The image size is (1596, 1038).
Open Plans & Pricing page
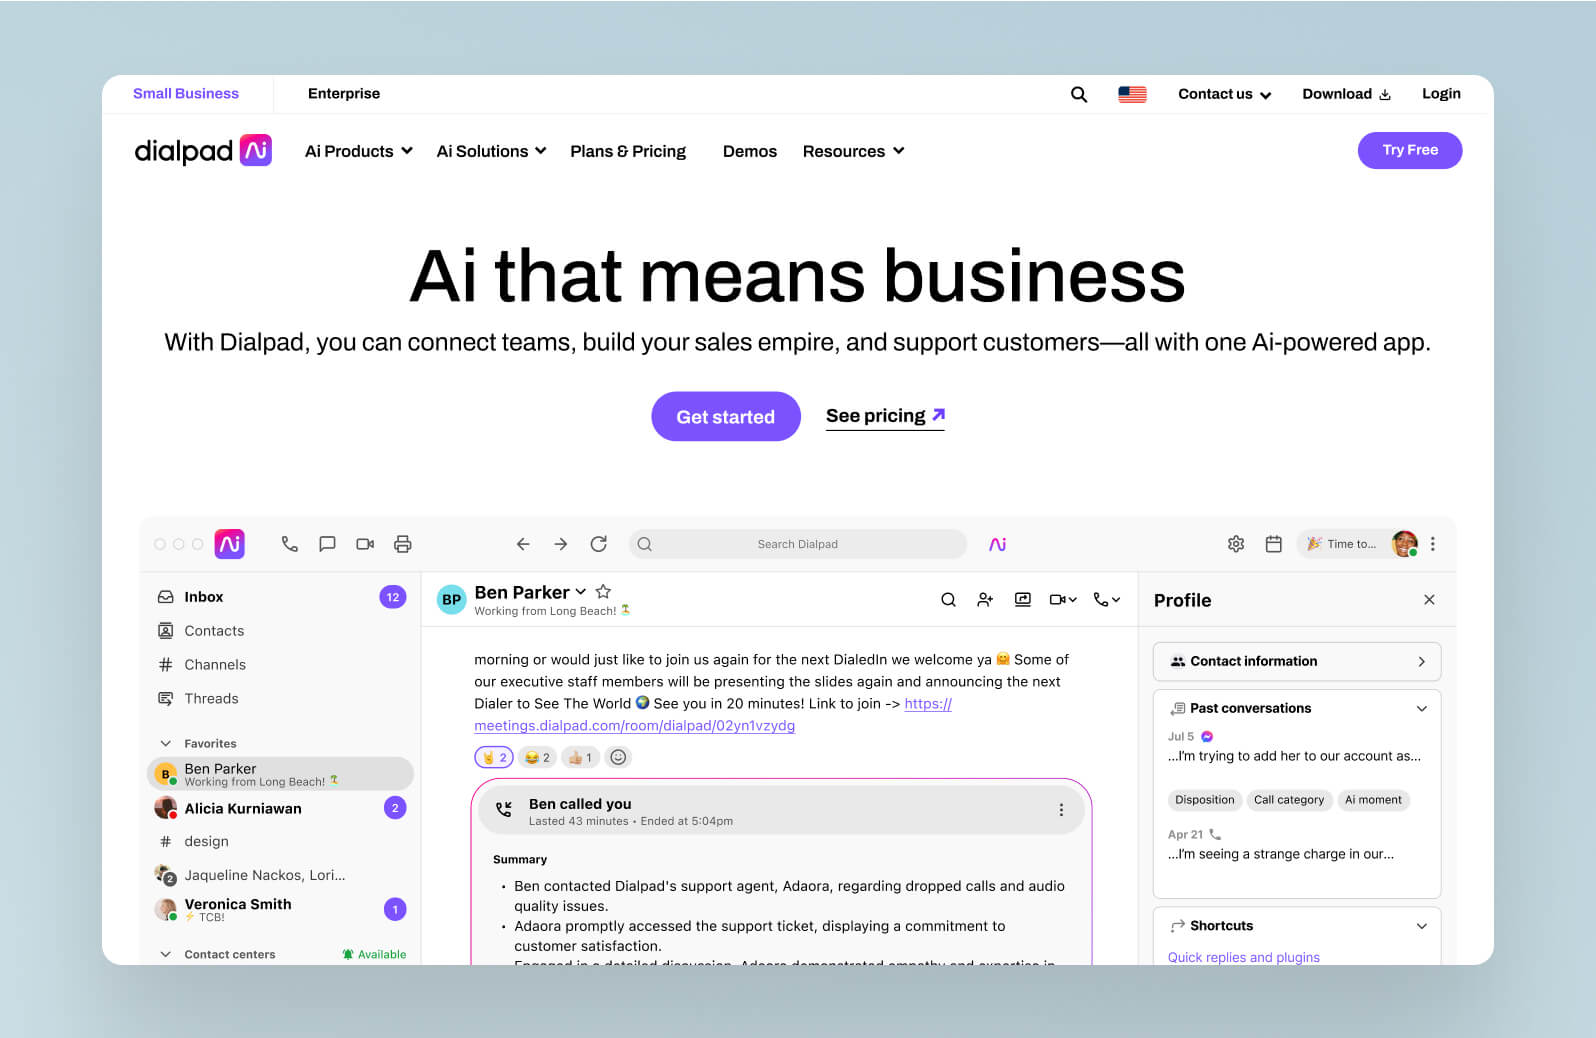point(628,151)
